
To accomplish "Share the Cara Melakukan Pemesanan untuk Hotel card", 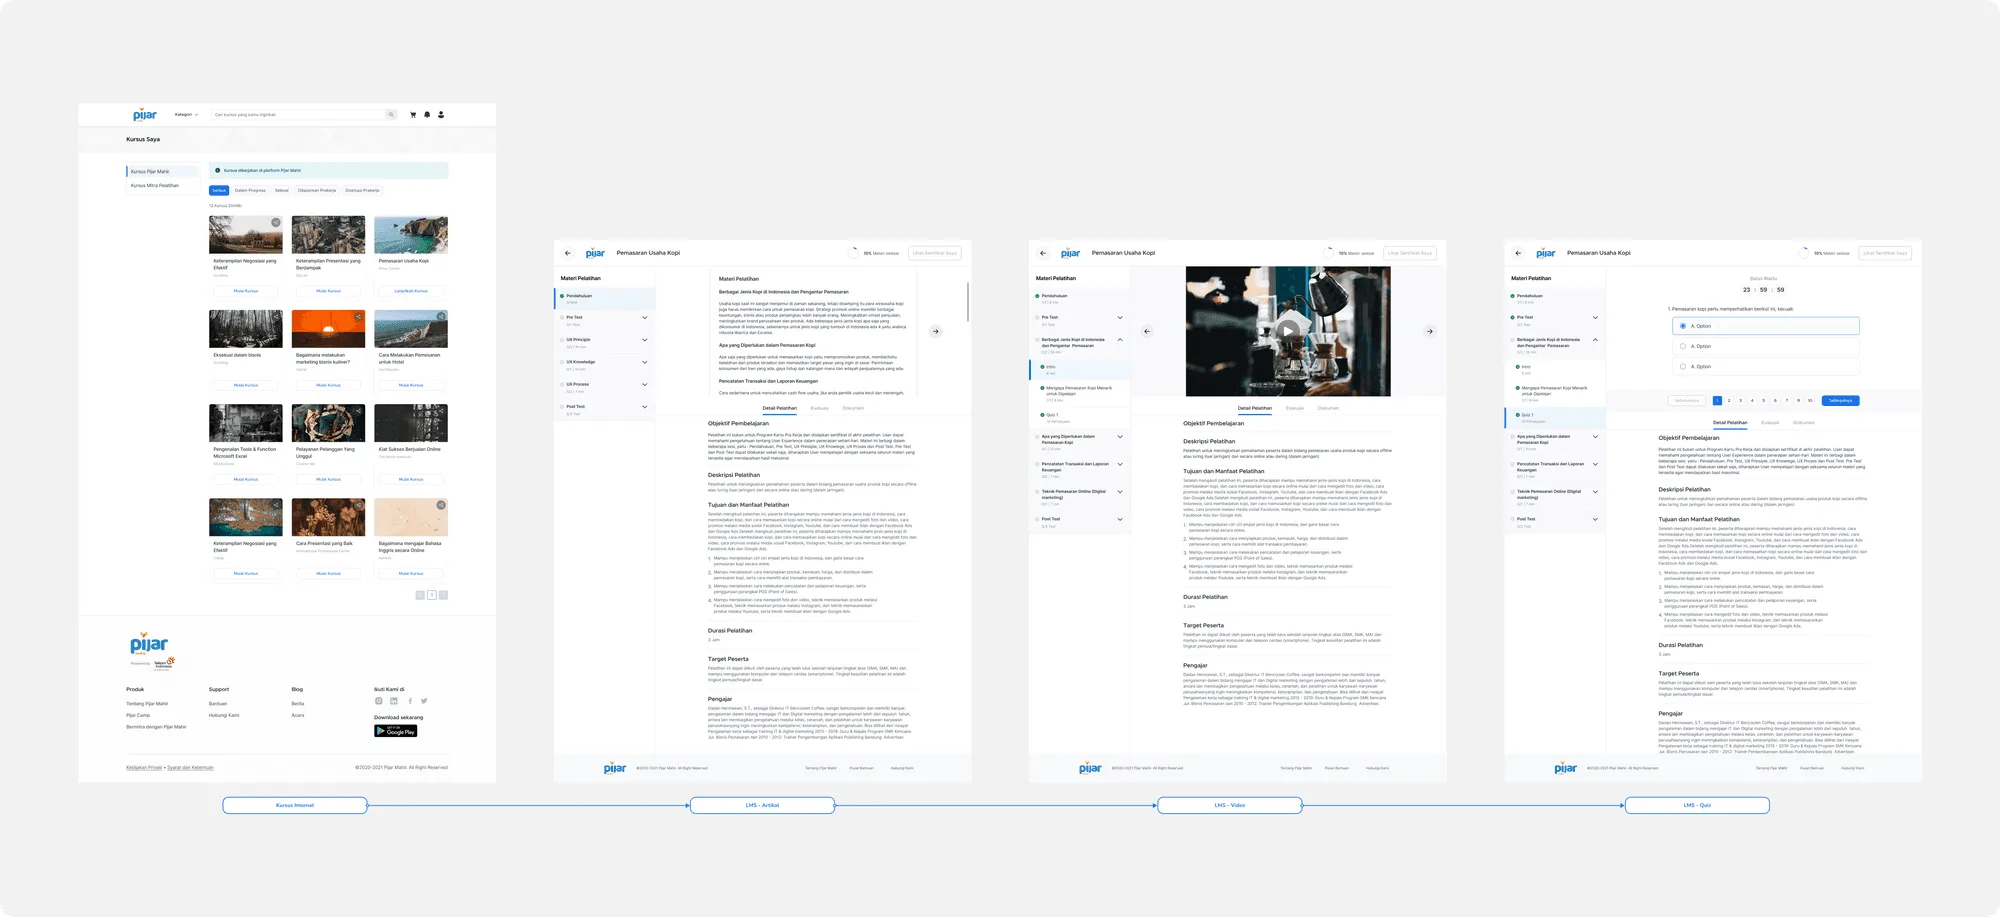I will coord(441,317).
